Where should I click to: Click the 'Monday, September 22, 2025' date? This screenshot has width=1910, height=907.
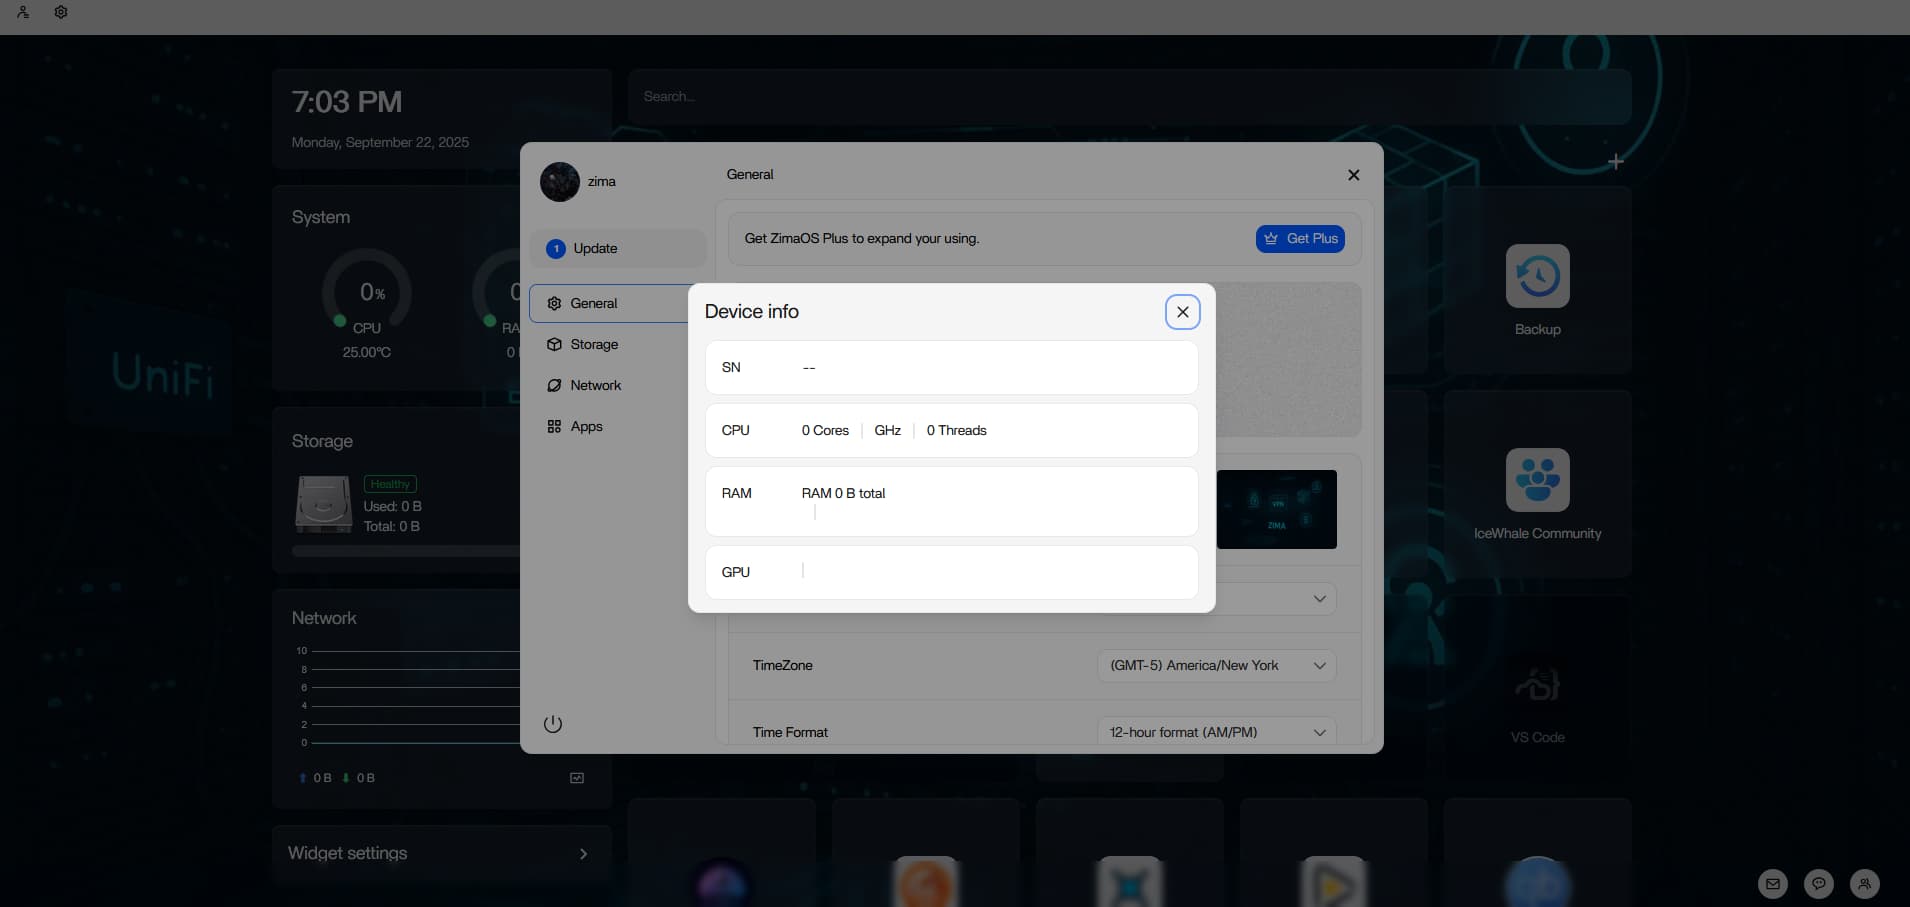[380, 143]
